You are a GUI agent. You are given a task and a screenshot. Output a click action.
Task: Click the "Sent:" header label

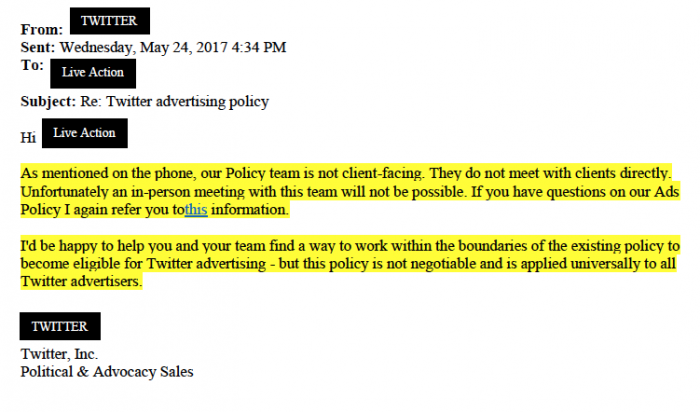coord(38,47)
